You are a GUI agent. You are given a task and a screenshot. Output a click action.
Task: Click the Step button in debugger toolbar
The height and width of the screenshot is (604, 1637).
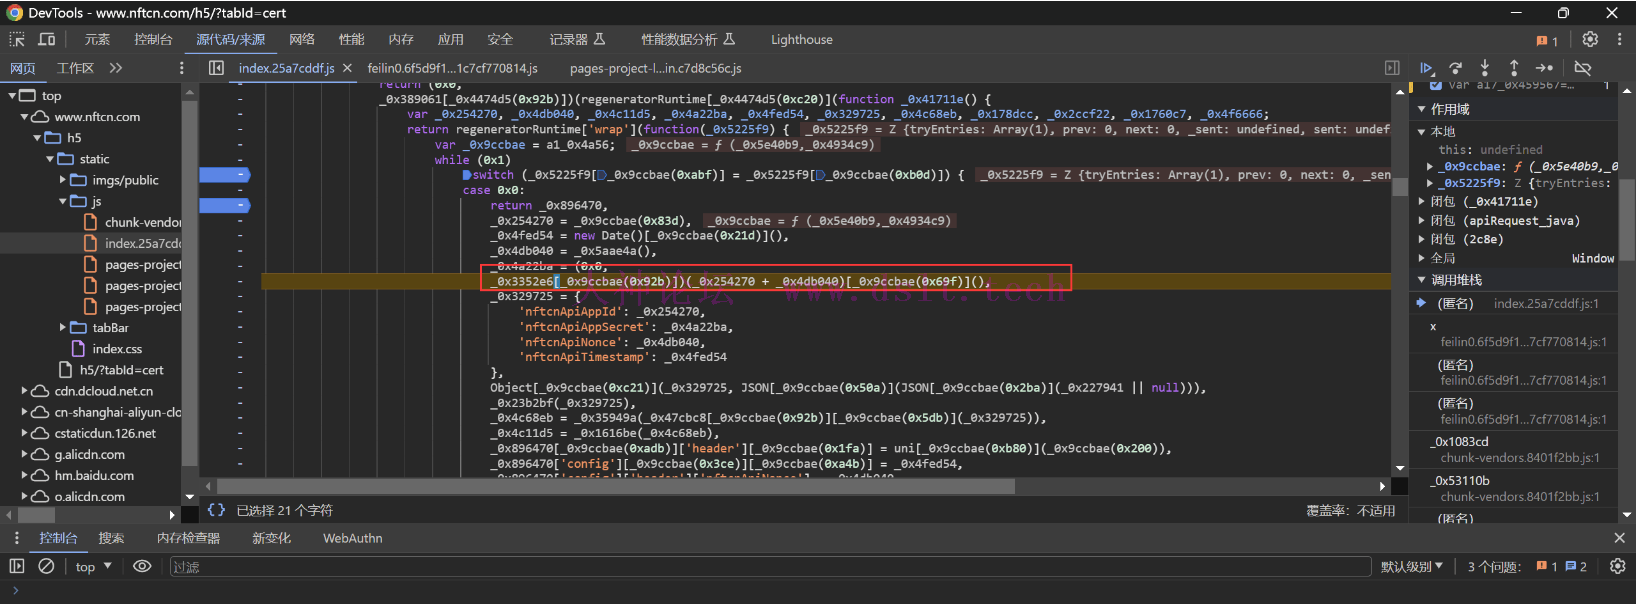[1544, 68]
